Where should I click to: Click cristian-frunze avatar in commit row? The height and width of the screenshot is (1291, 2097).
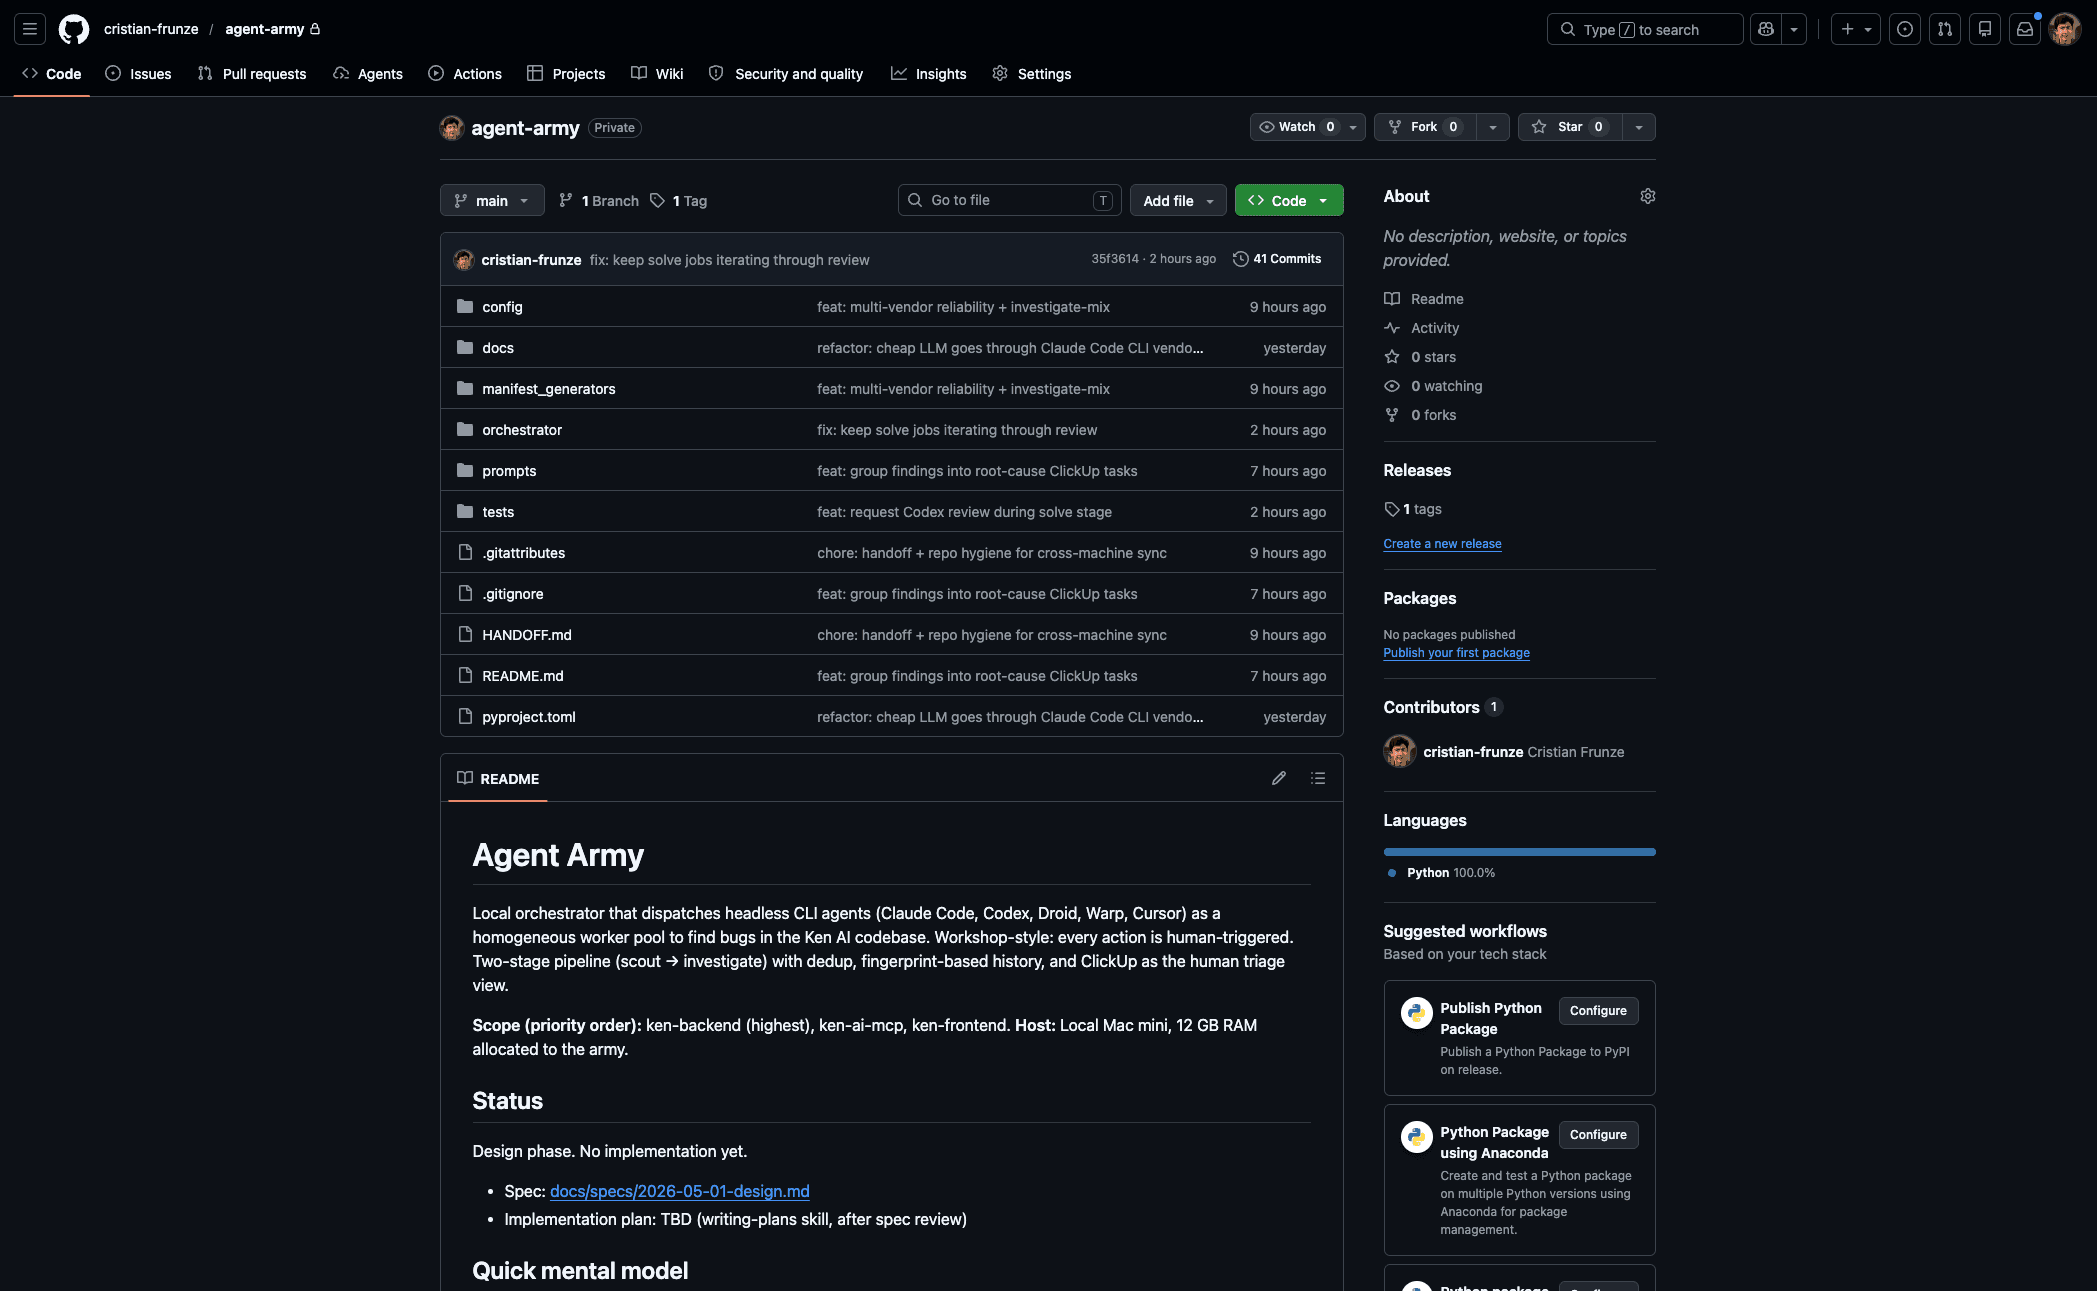pos(463,259)
